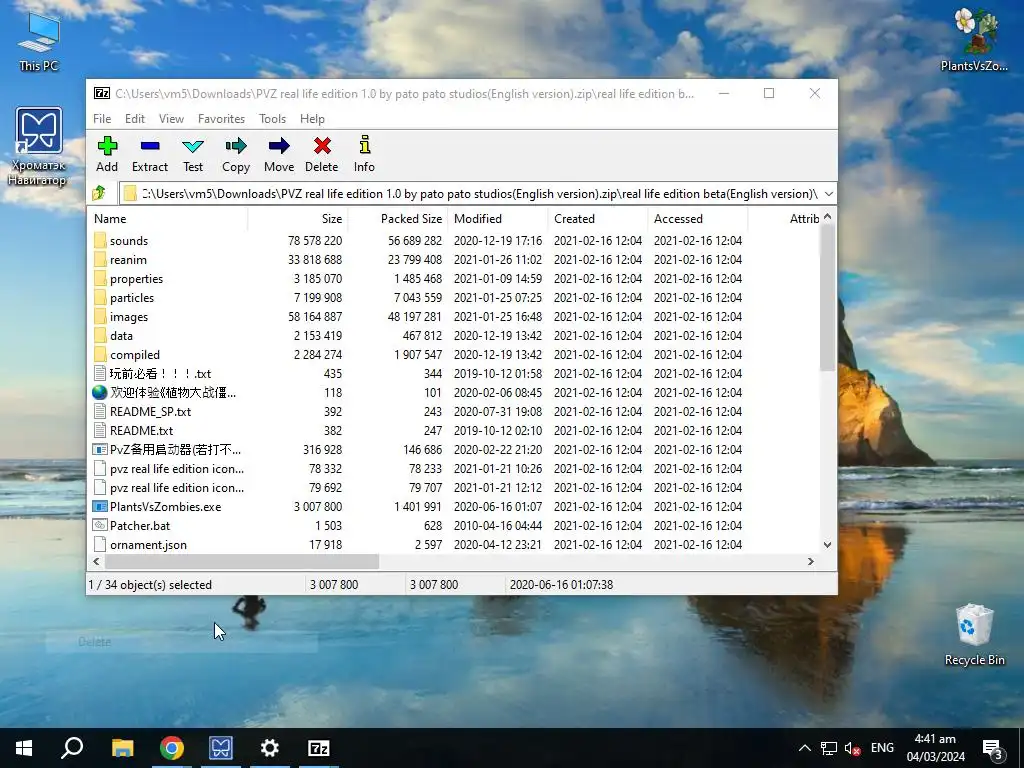
Task: Select ornament.json file icon
Action: [100, 544]
